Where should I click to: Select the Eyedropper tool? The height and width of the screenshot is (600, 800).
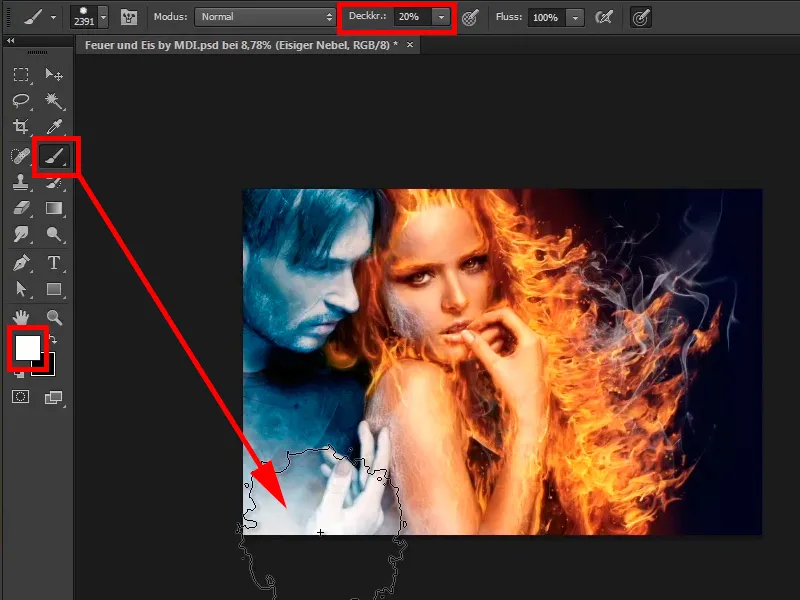tap(54, 126)
